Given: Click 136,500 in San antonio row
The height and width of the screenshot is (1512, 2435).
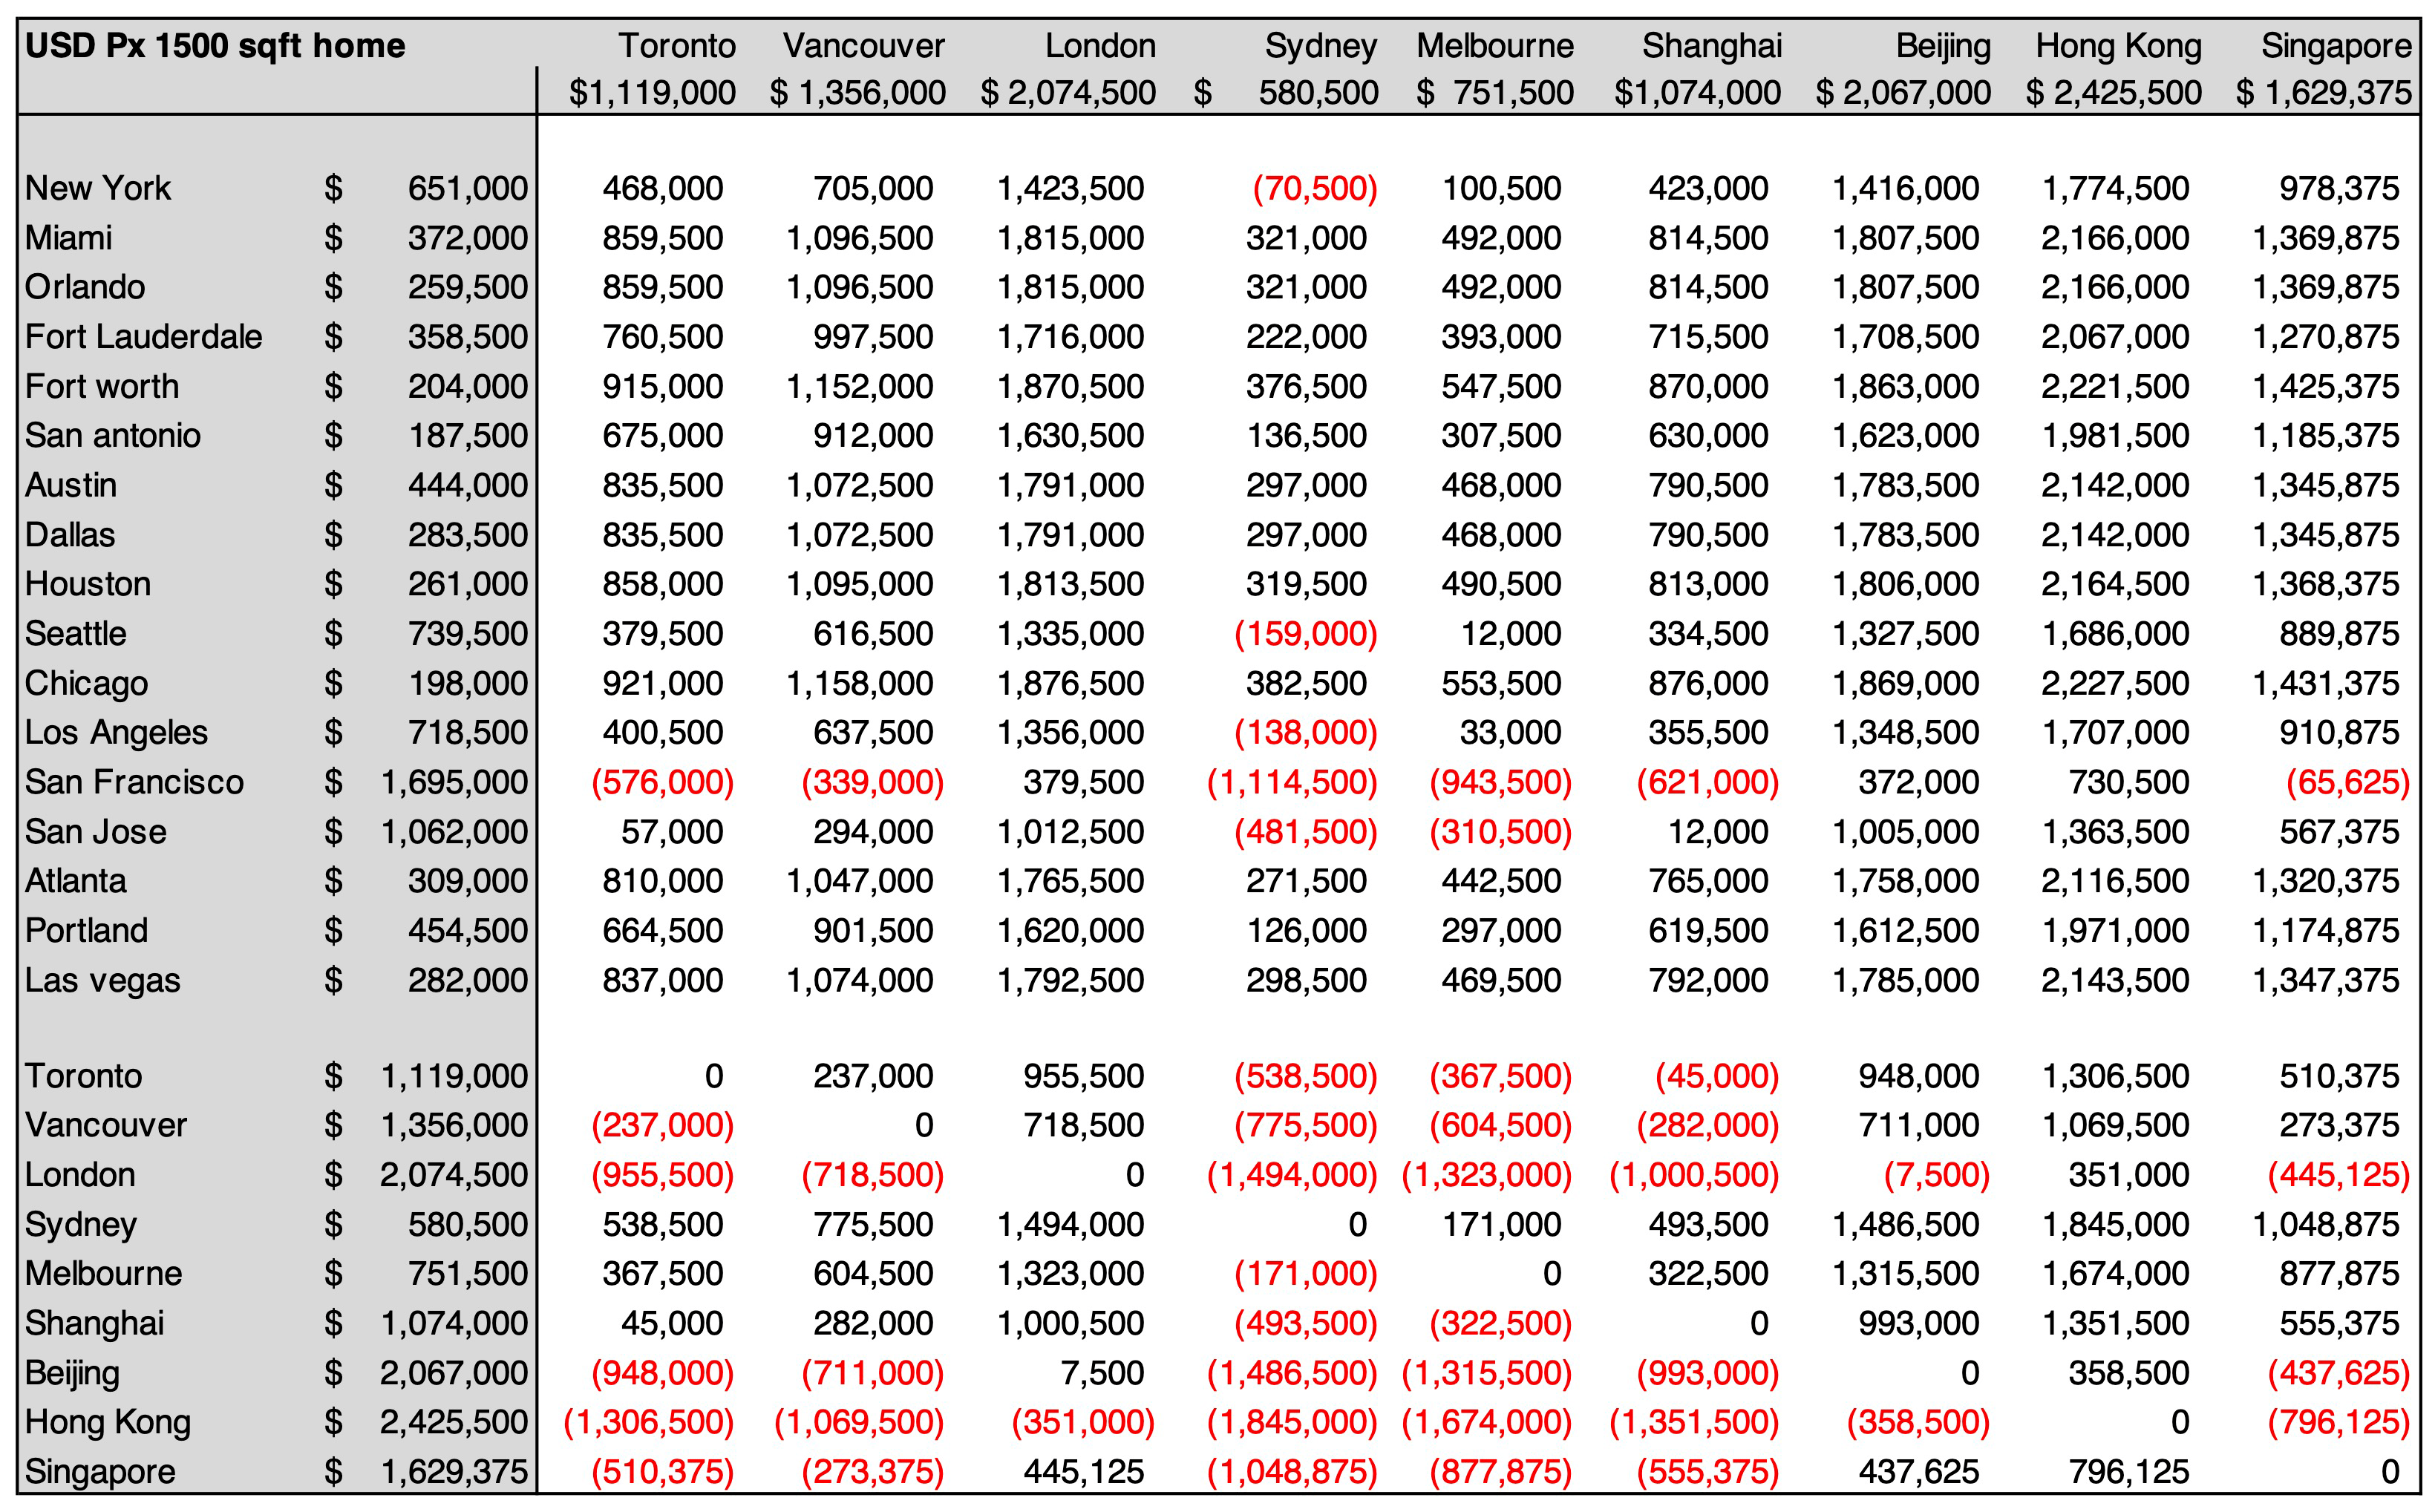Looking at the screenshot, I should tap(1306, 436).
